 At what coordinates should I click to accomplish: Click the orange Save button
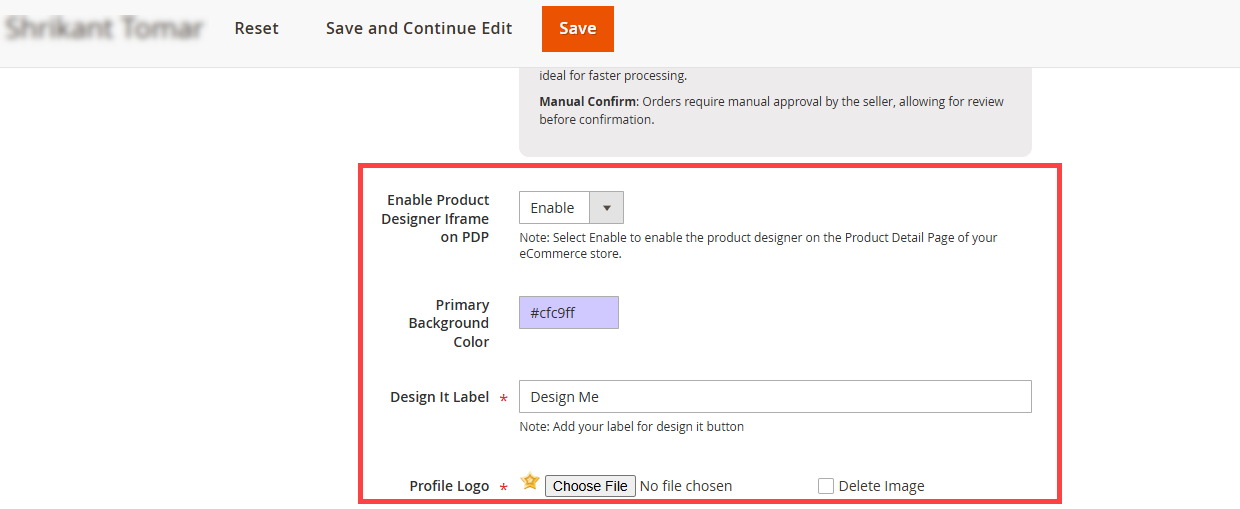coord(578,28)
